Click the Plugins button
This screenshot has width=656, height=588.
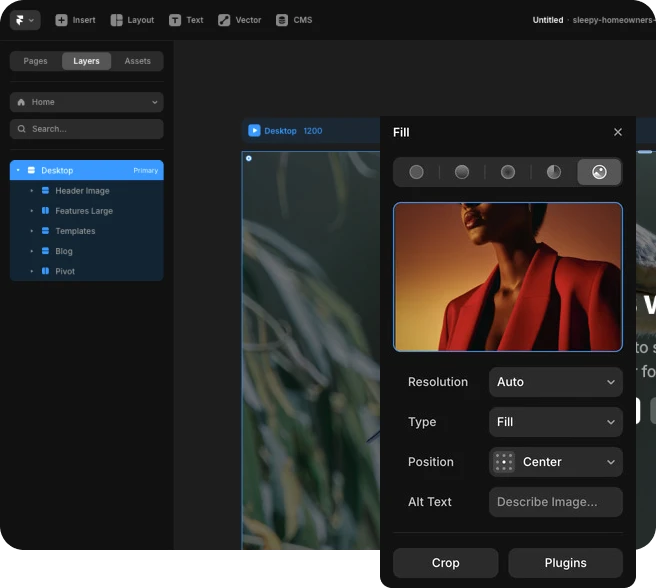565,563
